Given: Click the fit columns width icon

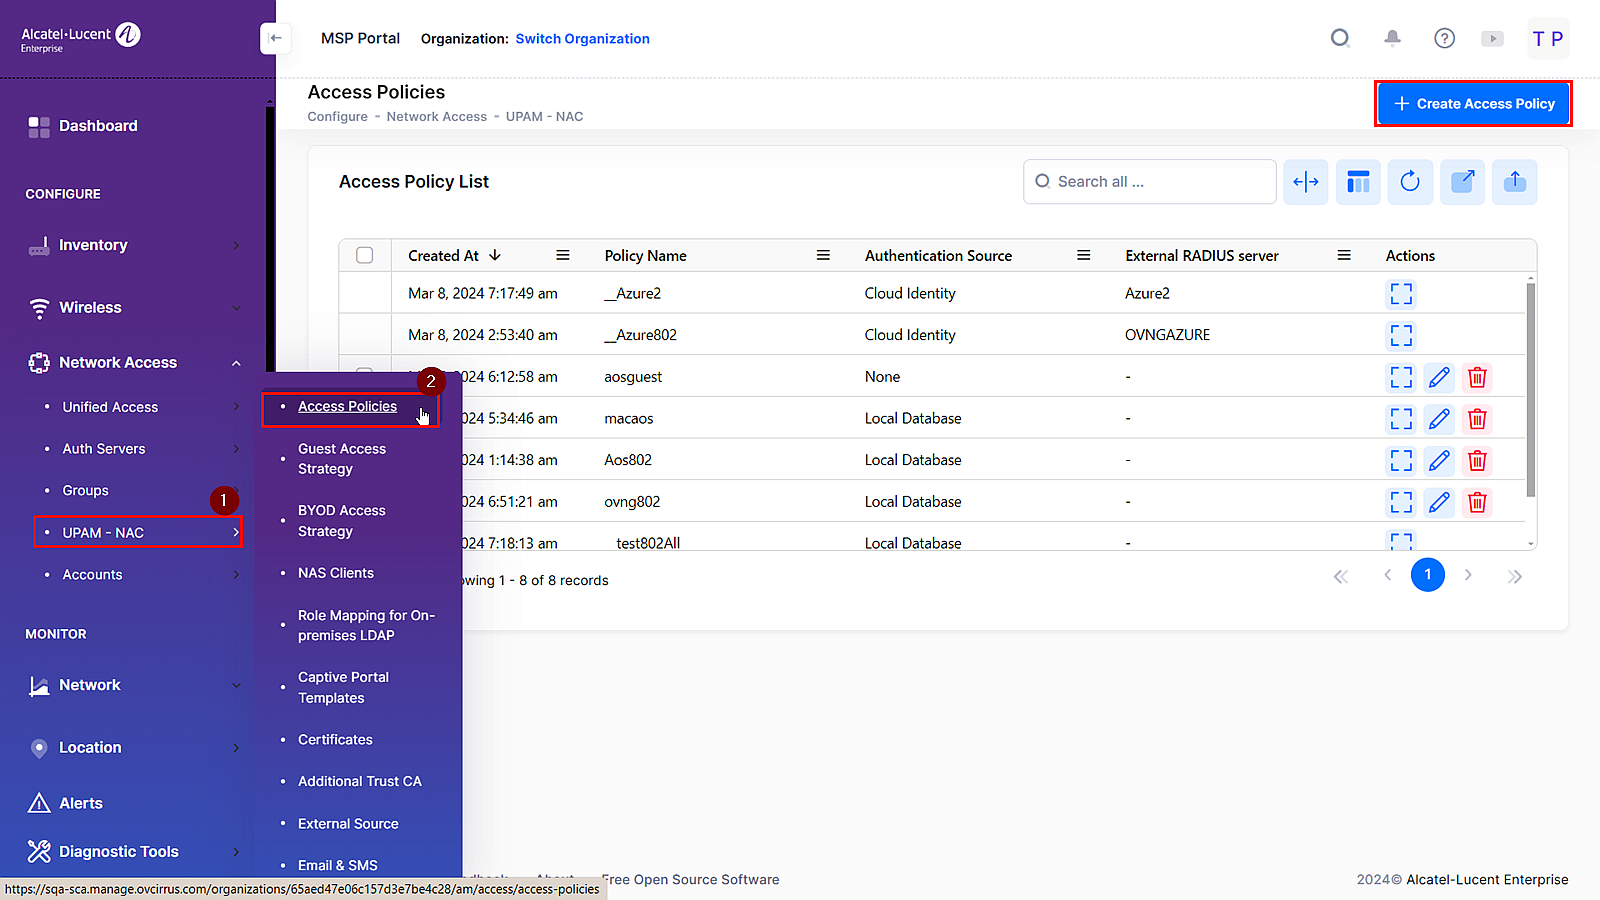Looking at the screenshot, I should point(1306,182).
